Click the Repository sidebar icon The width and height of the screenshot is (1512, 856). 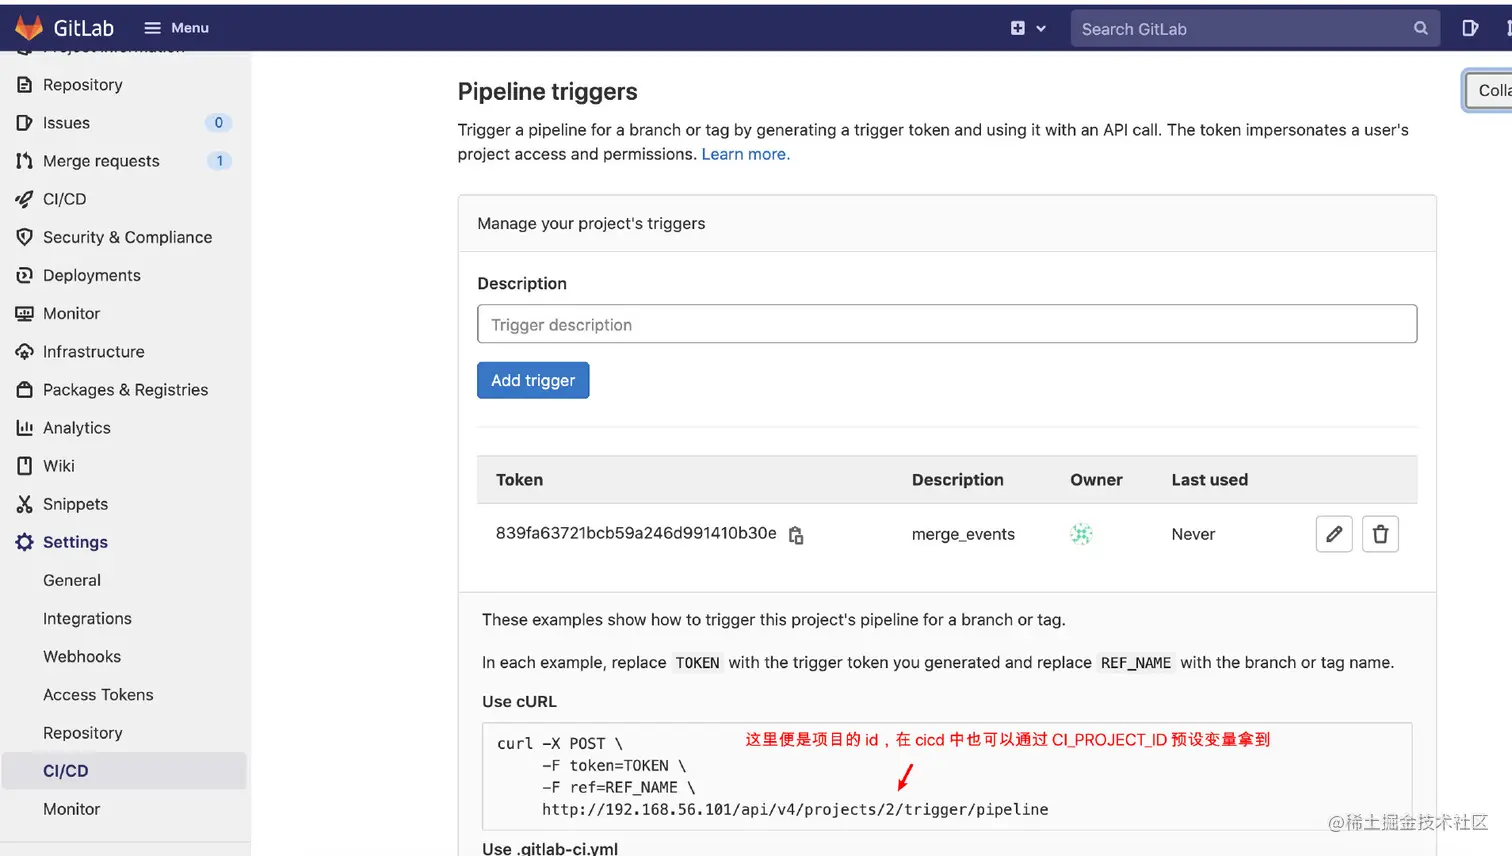click(25, 85)
